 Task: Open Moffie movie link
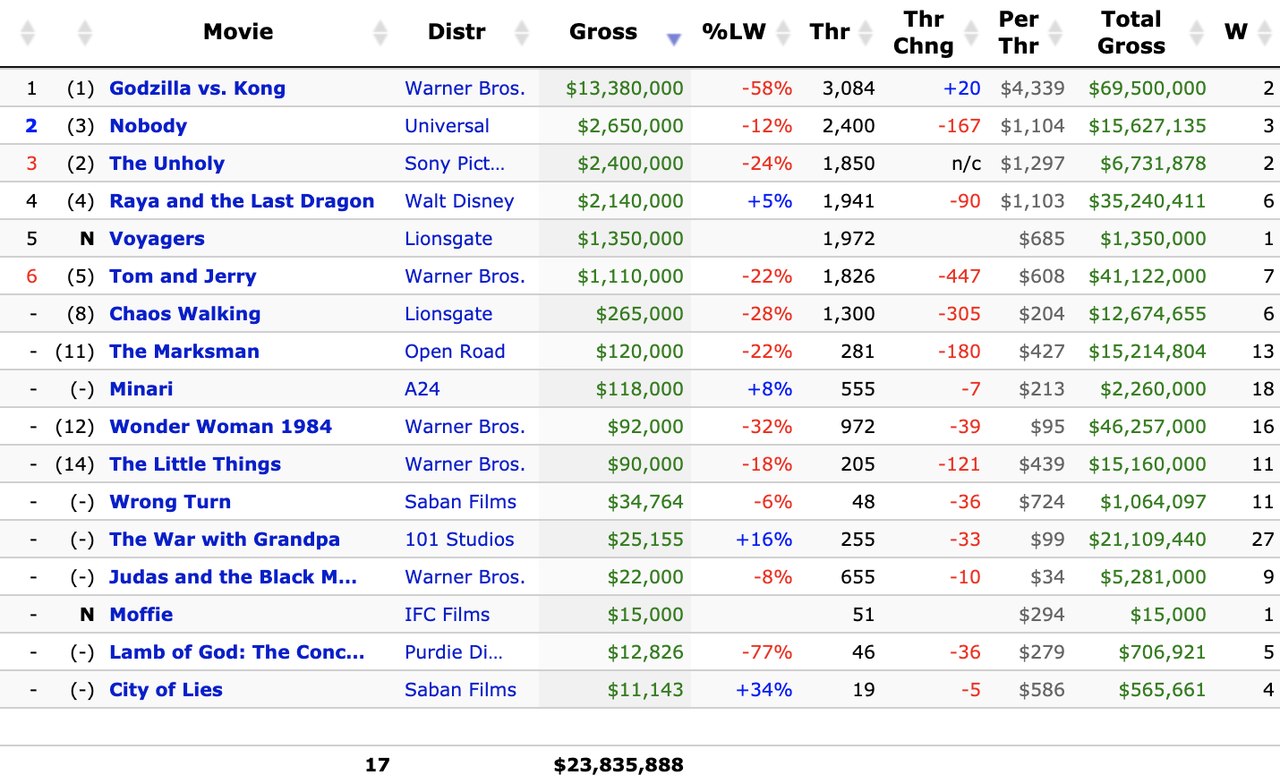pos(141,615)
